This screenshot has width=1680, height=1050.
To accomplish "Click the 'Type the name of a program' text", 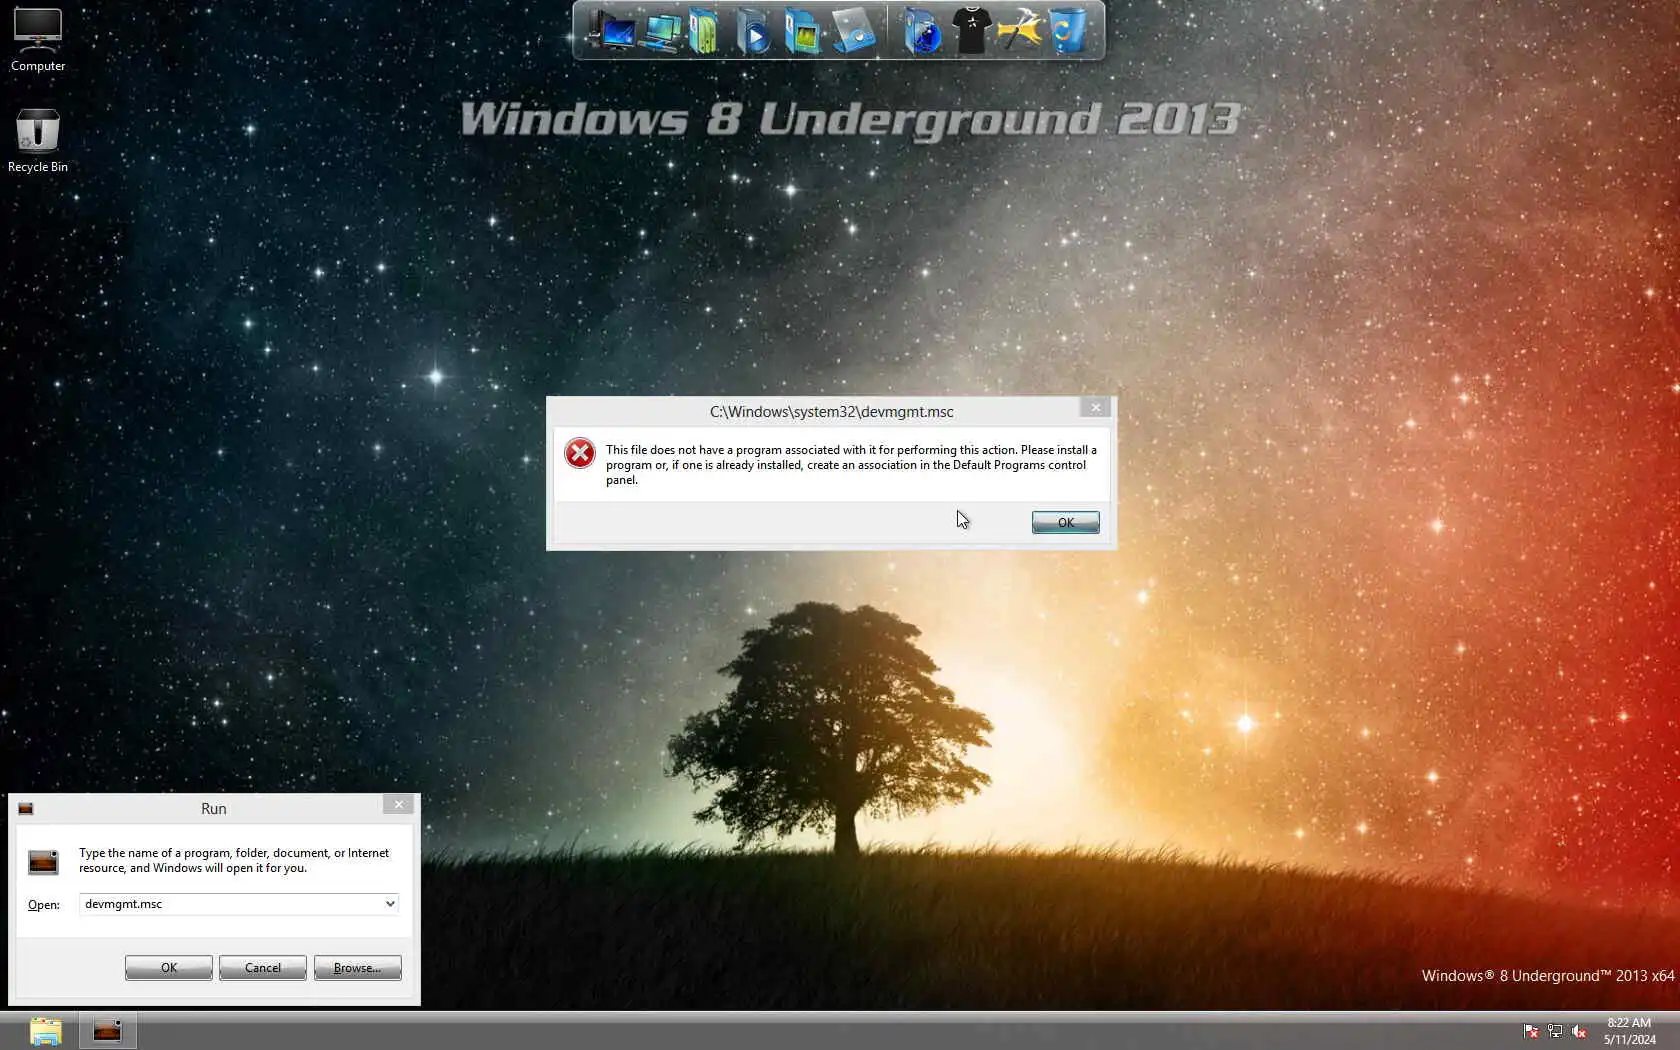I will (234, 860).
